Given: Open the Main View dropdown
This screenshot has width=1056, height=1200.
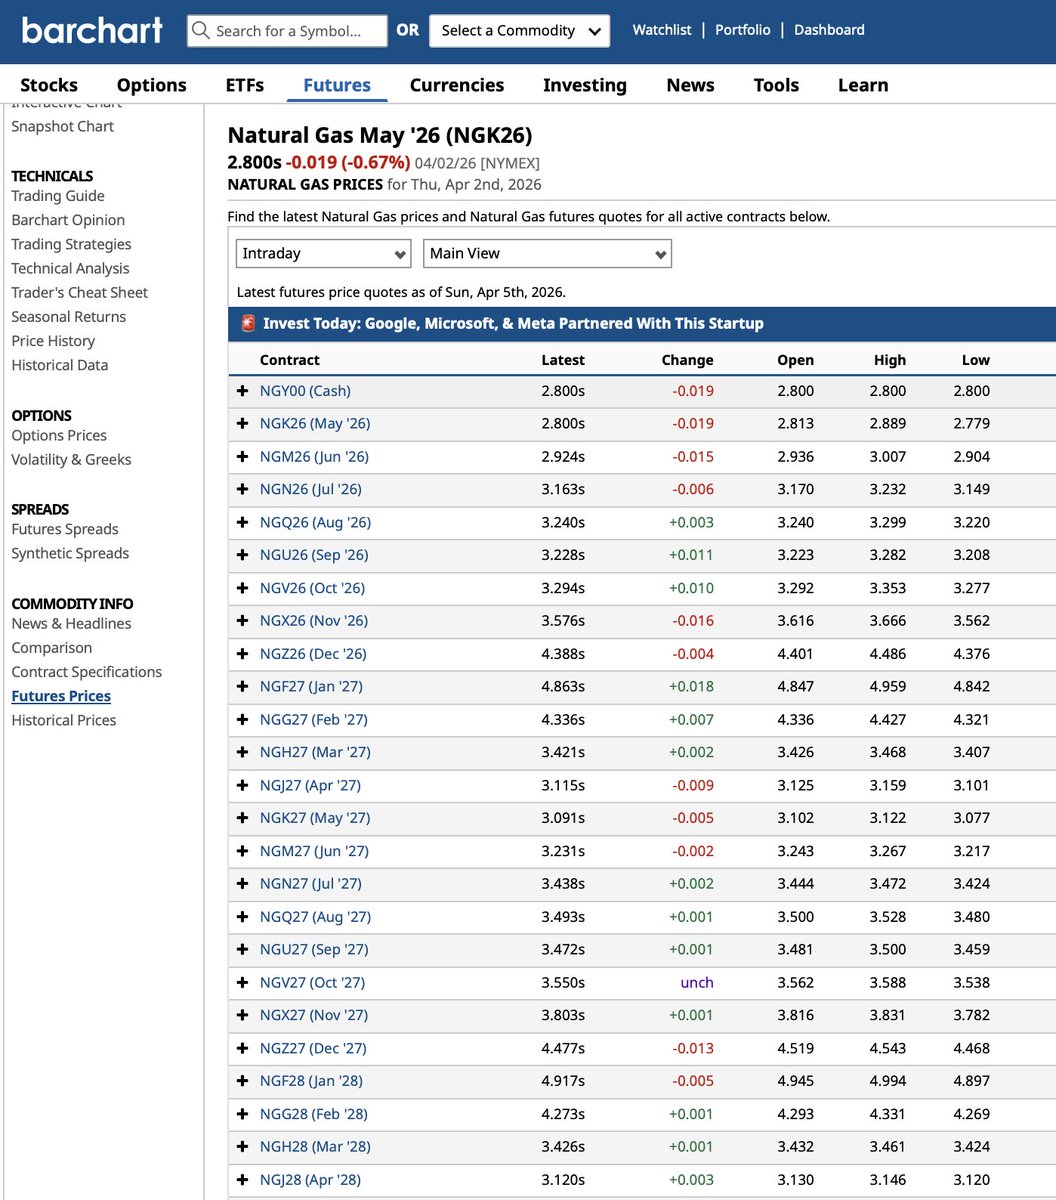Looking at the screenshot, I should pyautogui.click(x=548, y=254).
